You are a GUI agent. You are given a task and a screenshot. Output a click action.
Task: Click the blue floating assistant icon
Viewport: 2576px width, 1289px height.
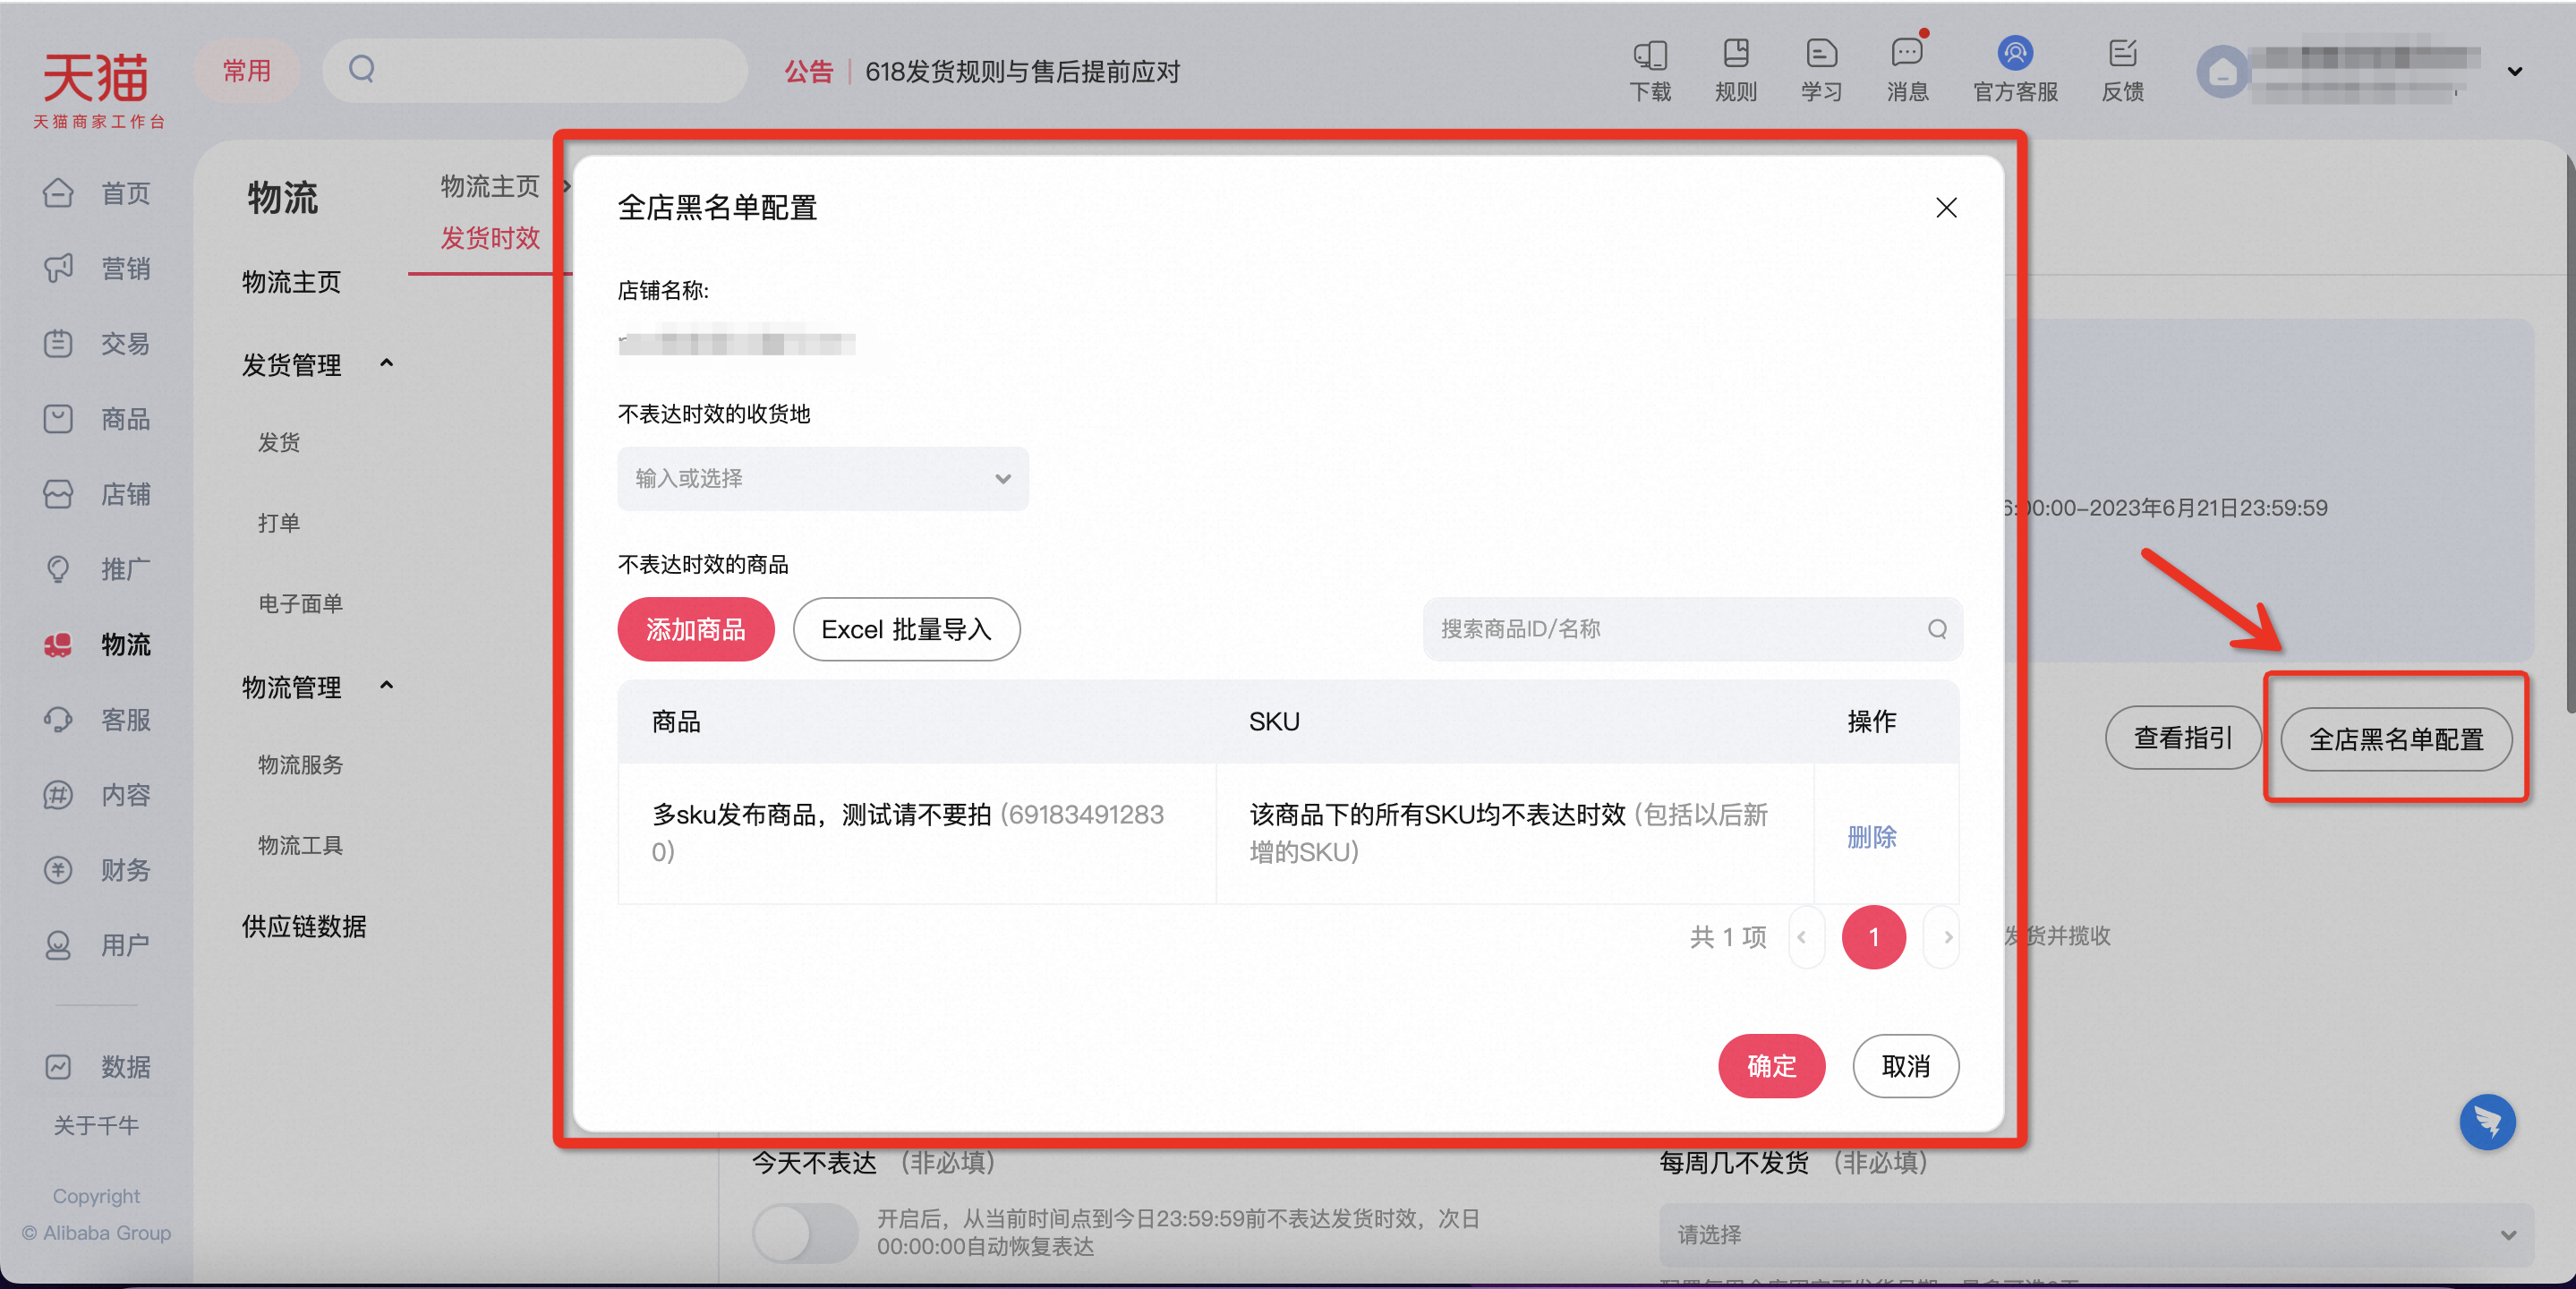click(x=2487, y=1122)
